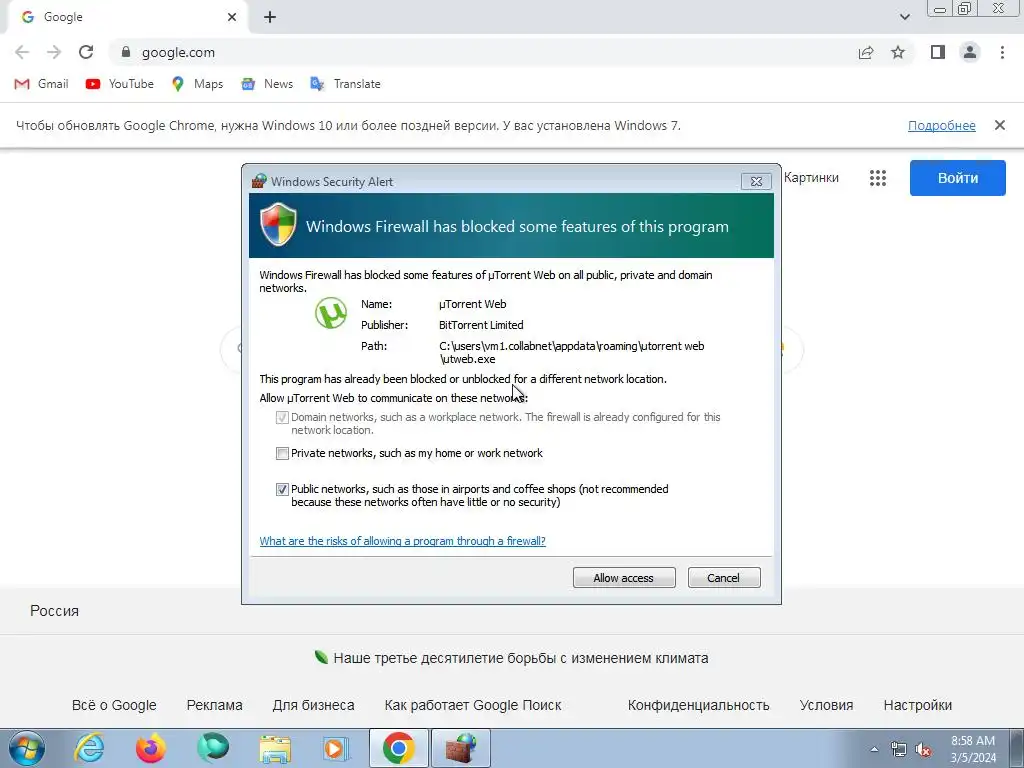
Task: Open Google apps grid icon
Action: point(878,178)
